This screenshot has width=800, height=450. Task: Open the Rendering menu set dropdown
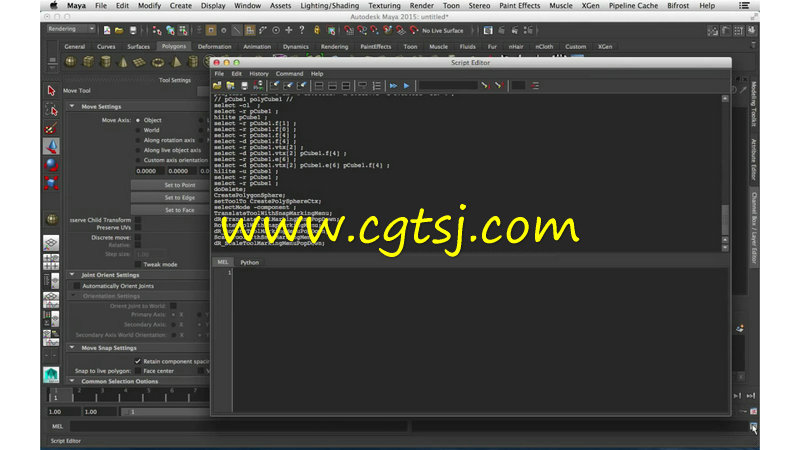pos(70,29)
